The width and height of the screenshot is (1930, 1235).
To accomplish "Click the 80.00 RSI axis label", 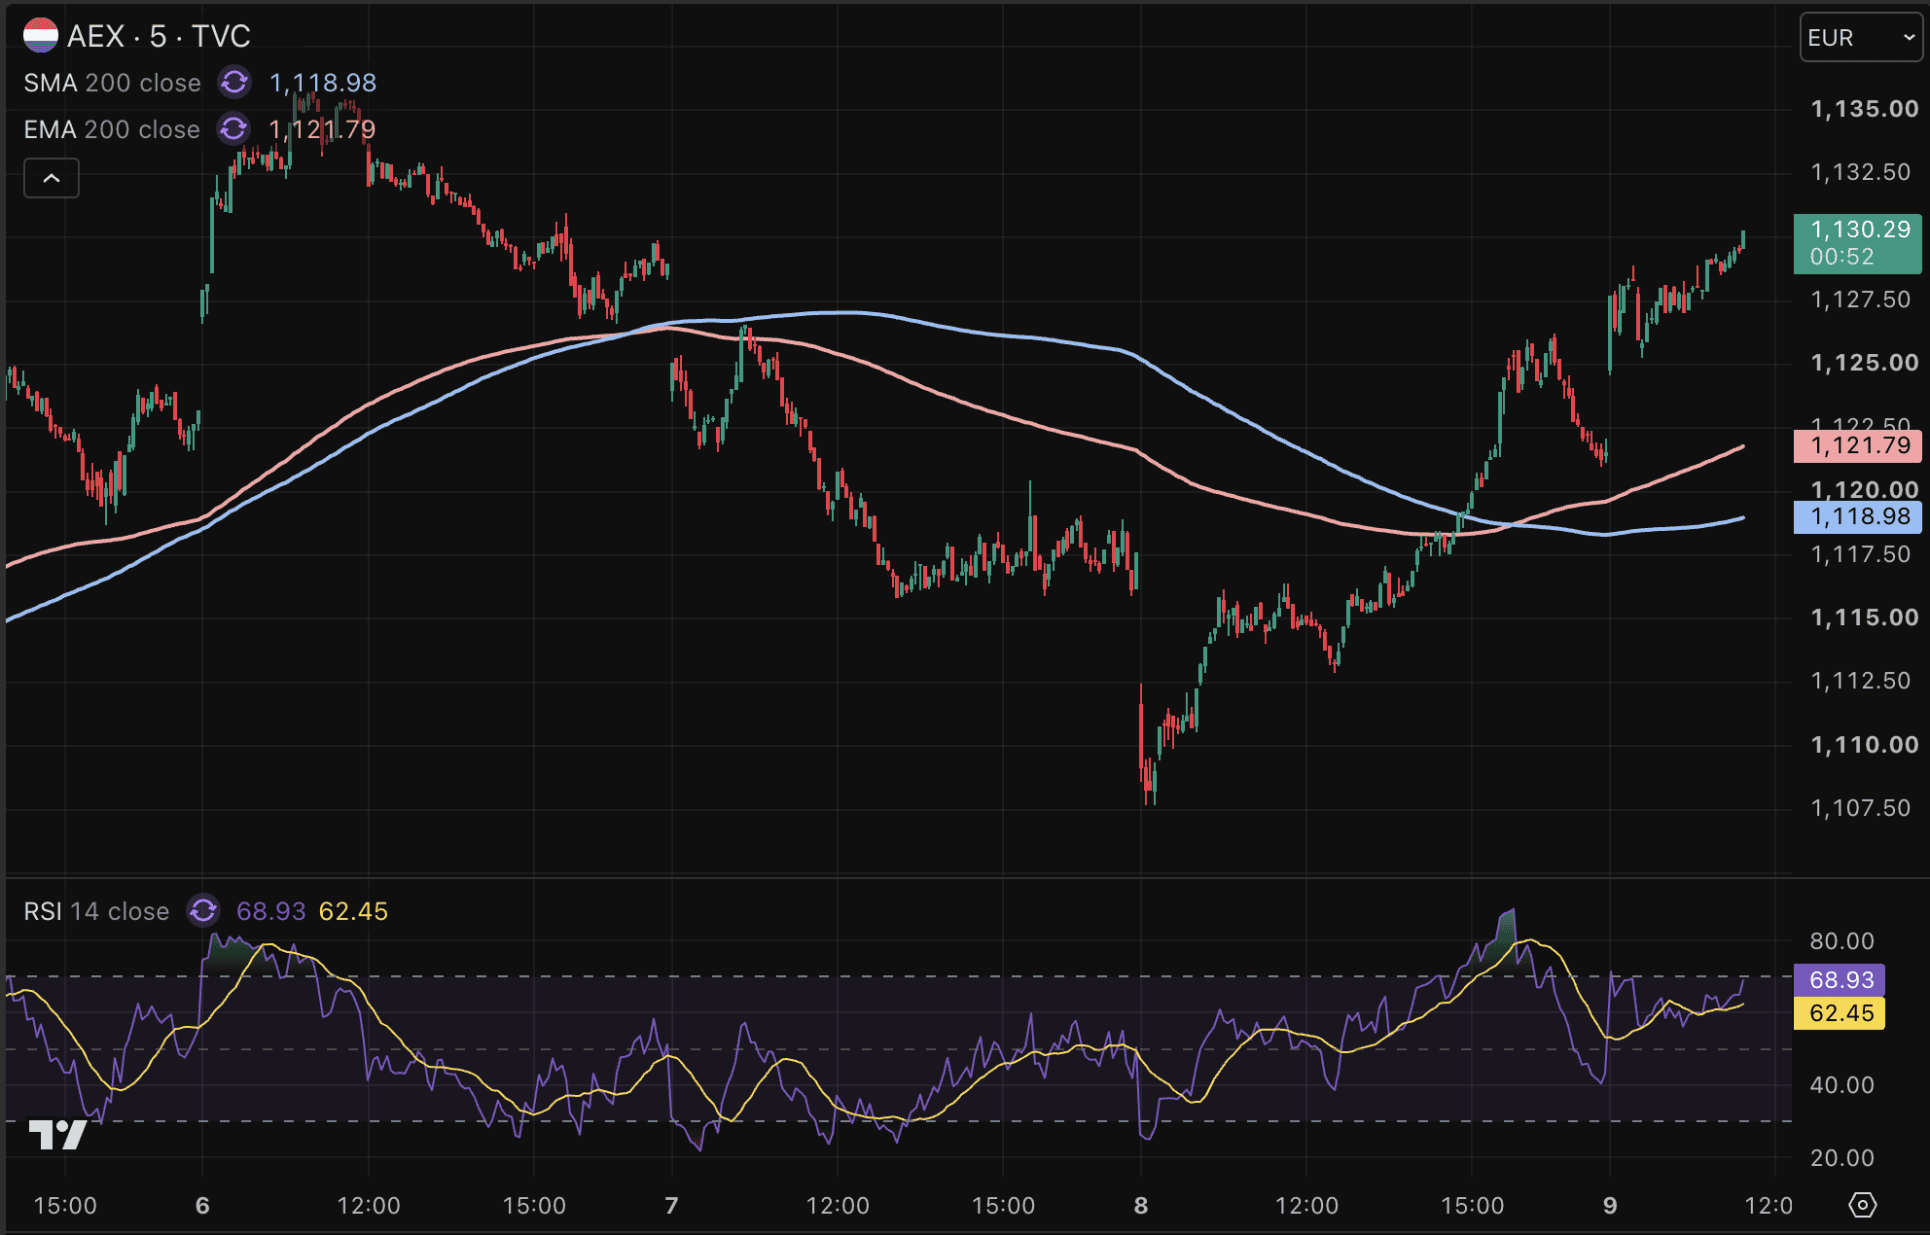I will pyautogui.click(x=1841, y=940).
